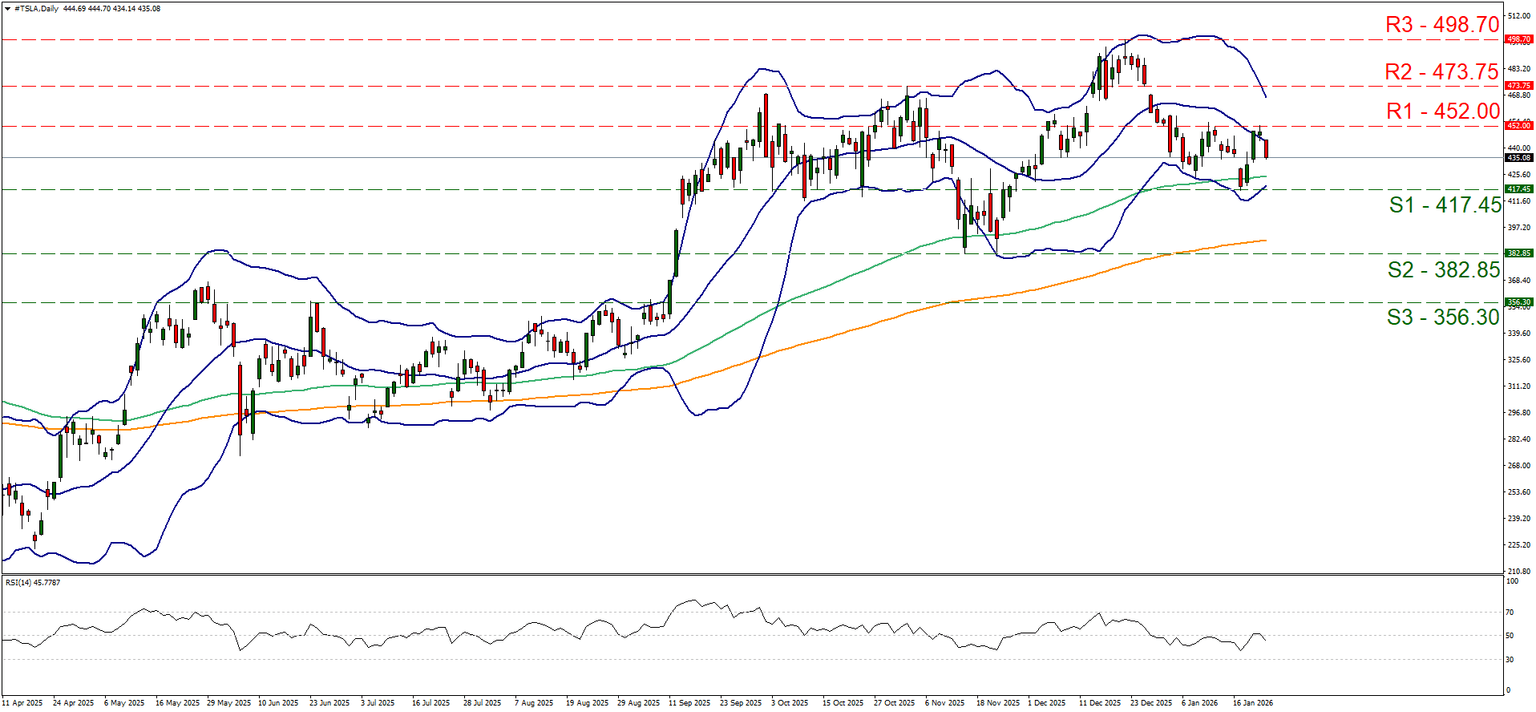The width and height of the screenshot is (1536, 712).
Task: Click the S1 - 417.45 support label
Action: (1445, 205)
